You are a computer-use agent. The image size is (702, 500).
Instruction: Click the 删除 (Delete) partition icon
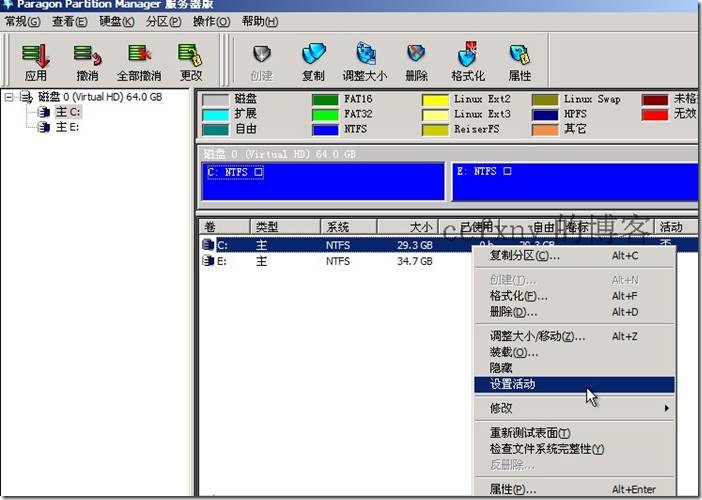tap(416, 54)
